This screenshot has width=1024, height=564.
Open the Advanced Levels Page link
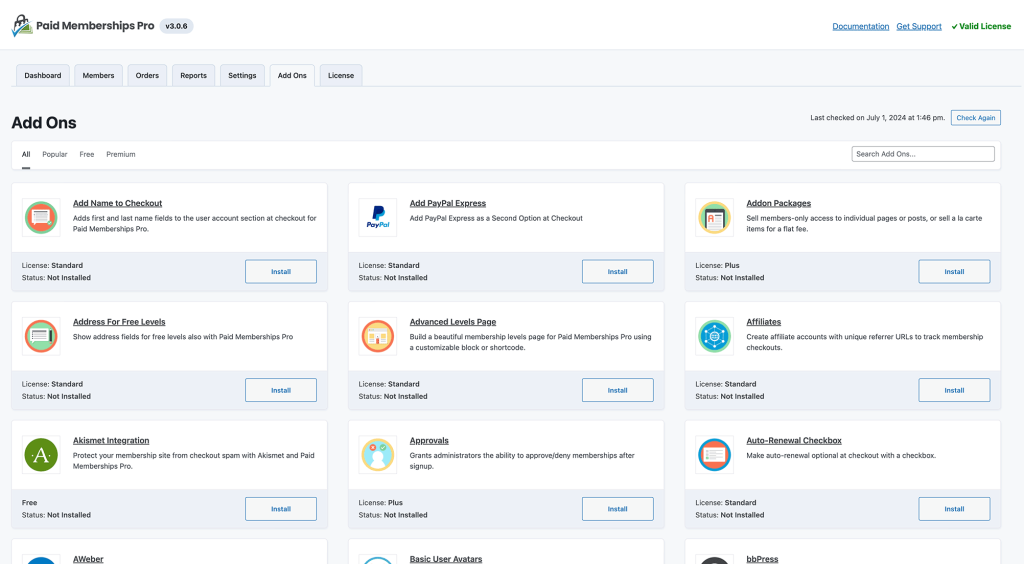point(453,322)
